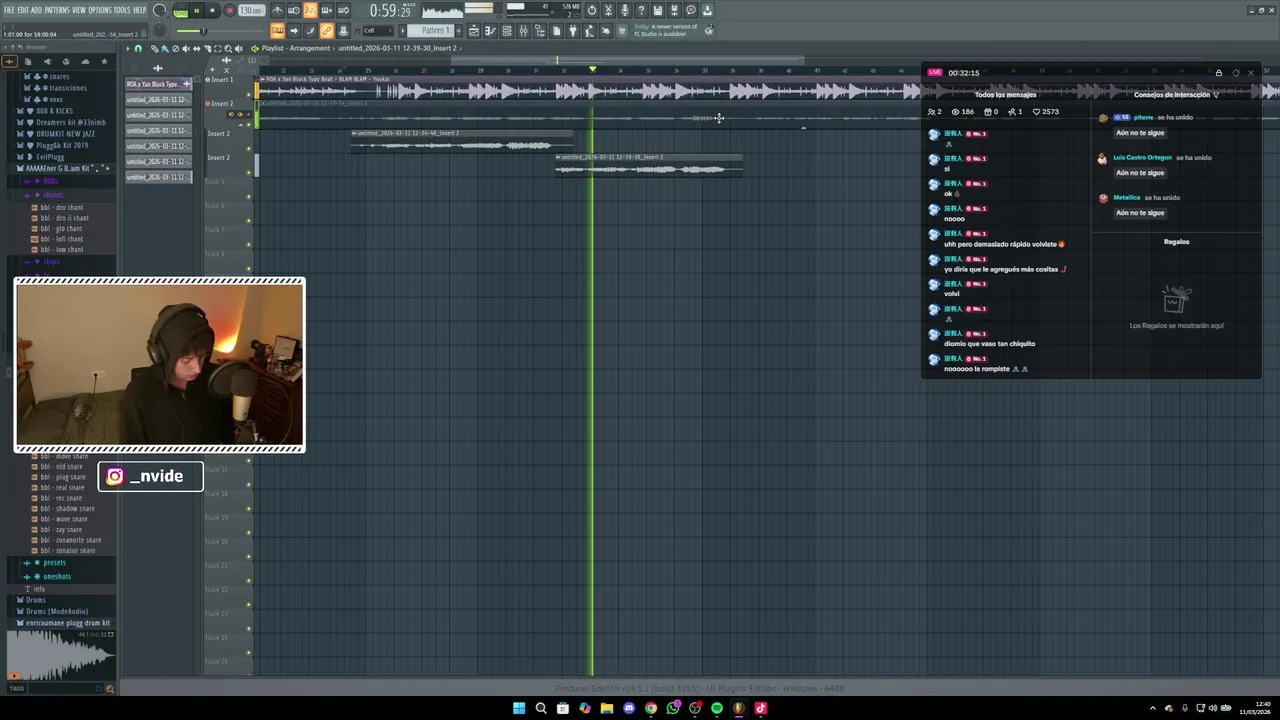Image resolution: width=1280 pixels, height=720 pixels.
Task: Open the playlist view icon
Action: click(474, 30)
